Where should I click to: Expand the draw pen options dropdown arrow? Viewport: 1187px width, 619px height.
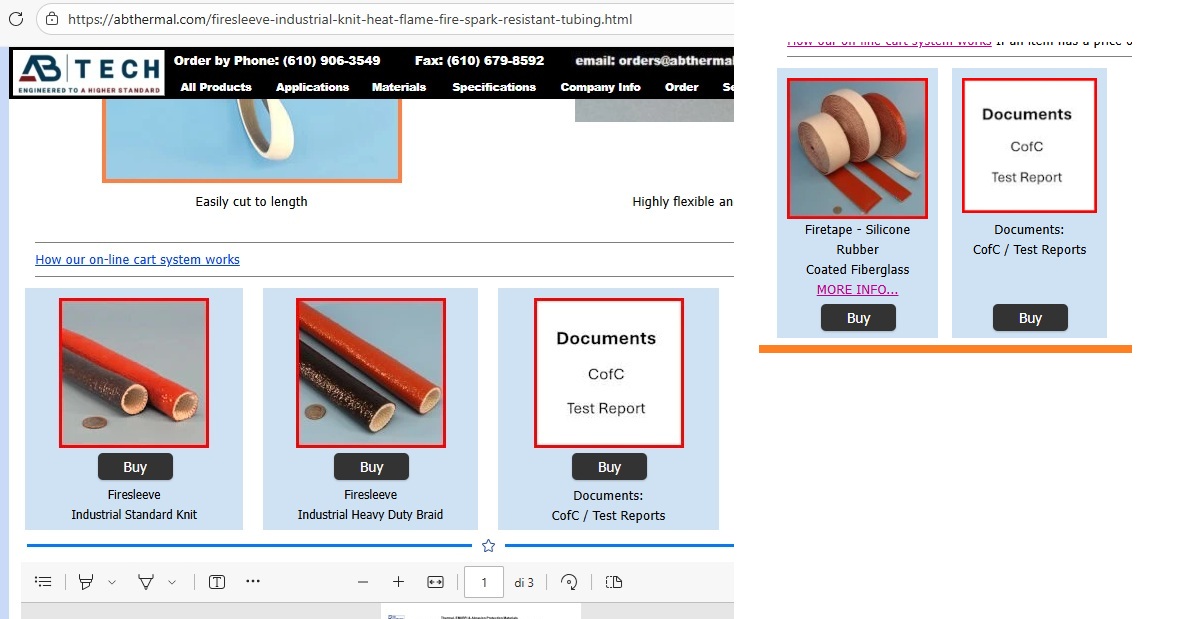172,582
